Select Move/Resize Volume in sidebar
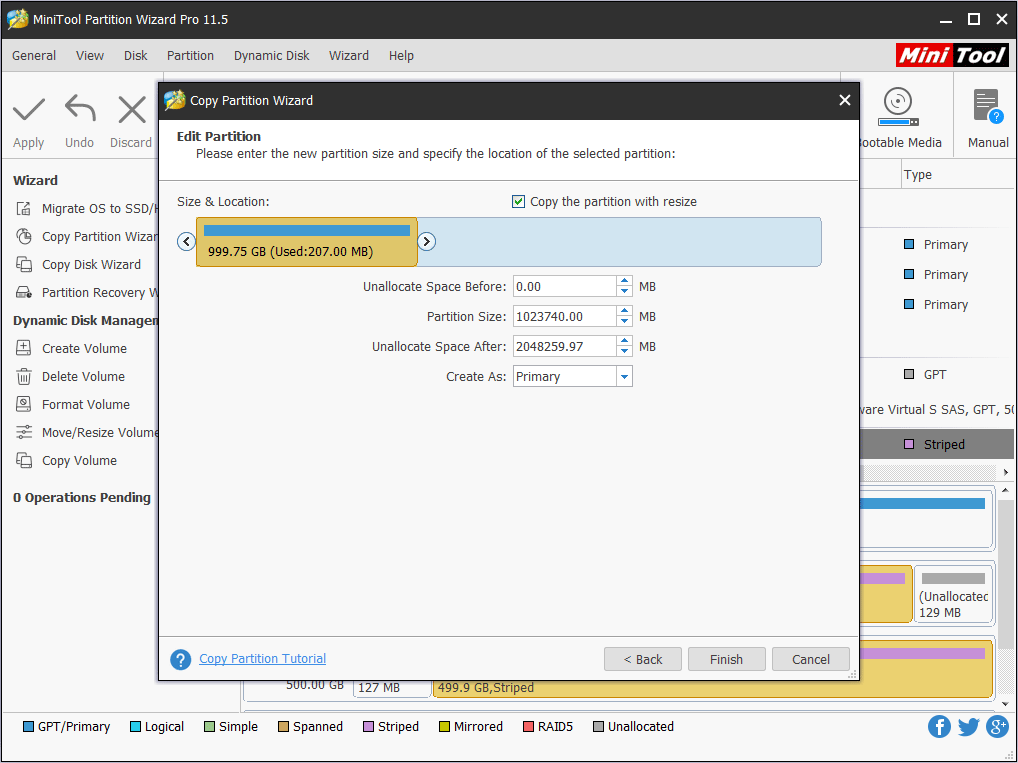The height and width of the screenshot is (763, 1018). pos(86,432)
